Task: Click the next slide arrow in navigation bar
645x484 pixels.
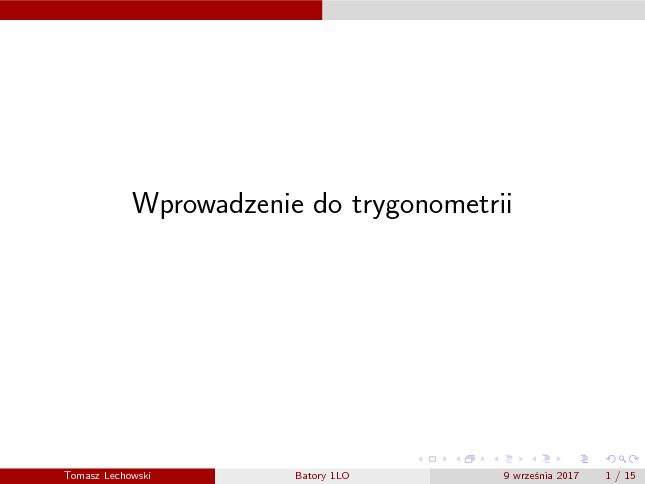Action: coord(445,459)
